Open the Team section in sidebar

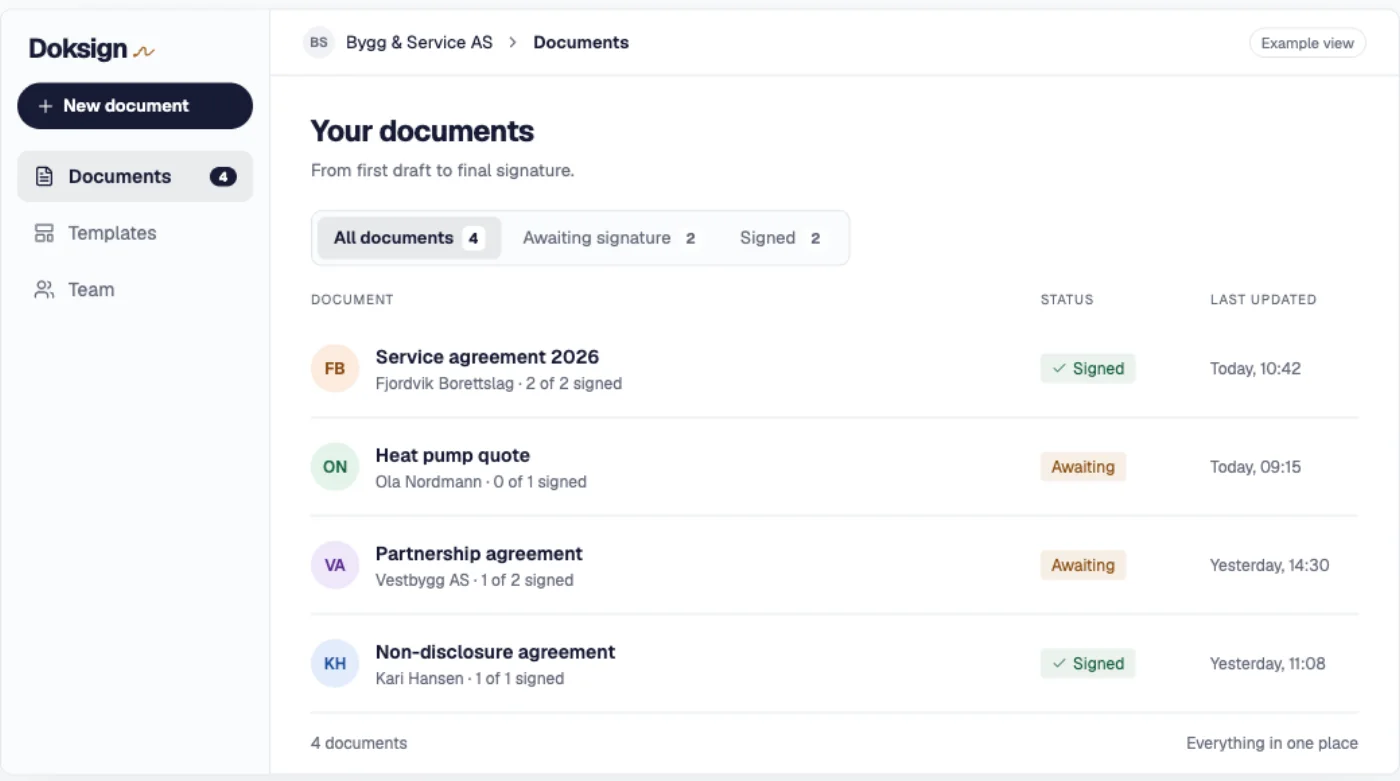(135, 290)
